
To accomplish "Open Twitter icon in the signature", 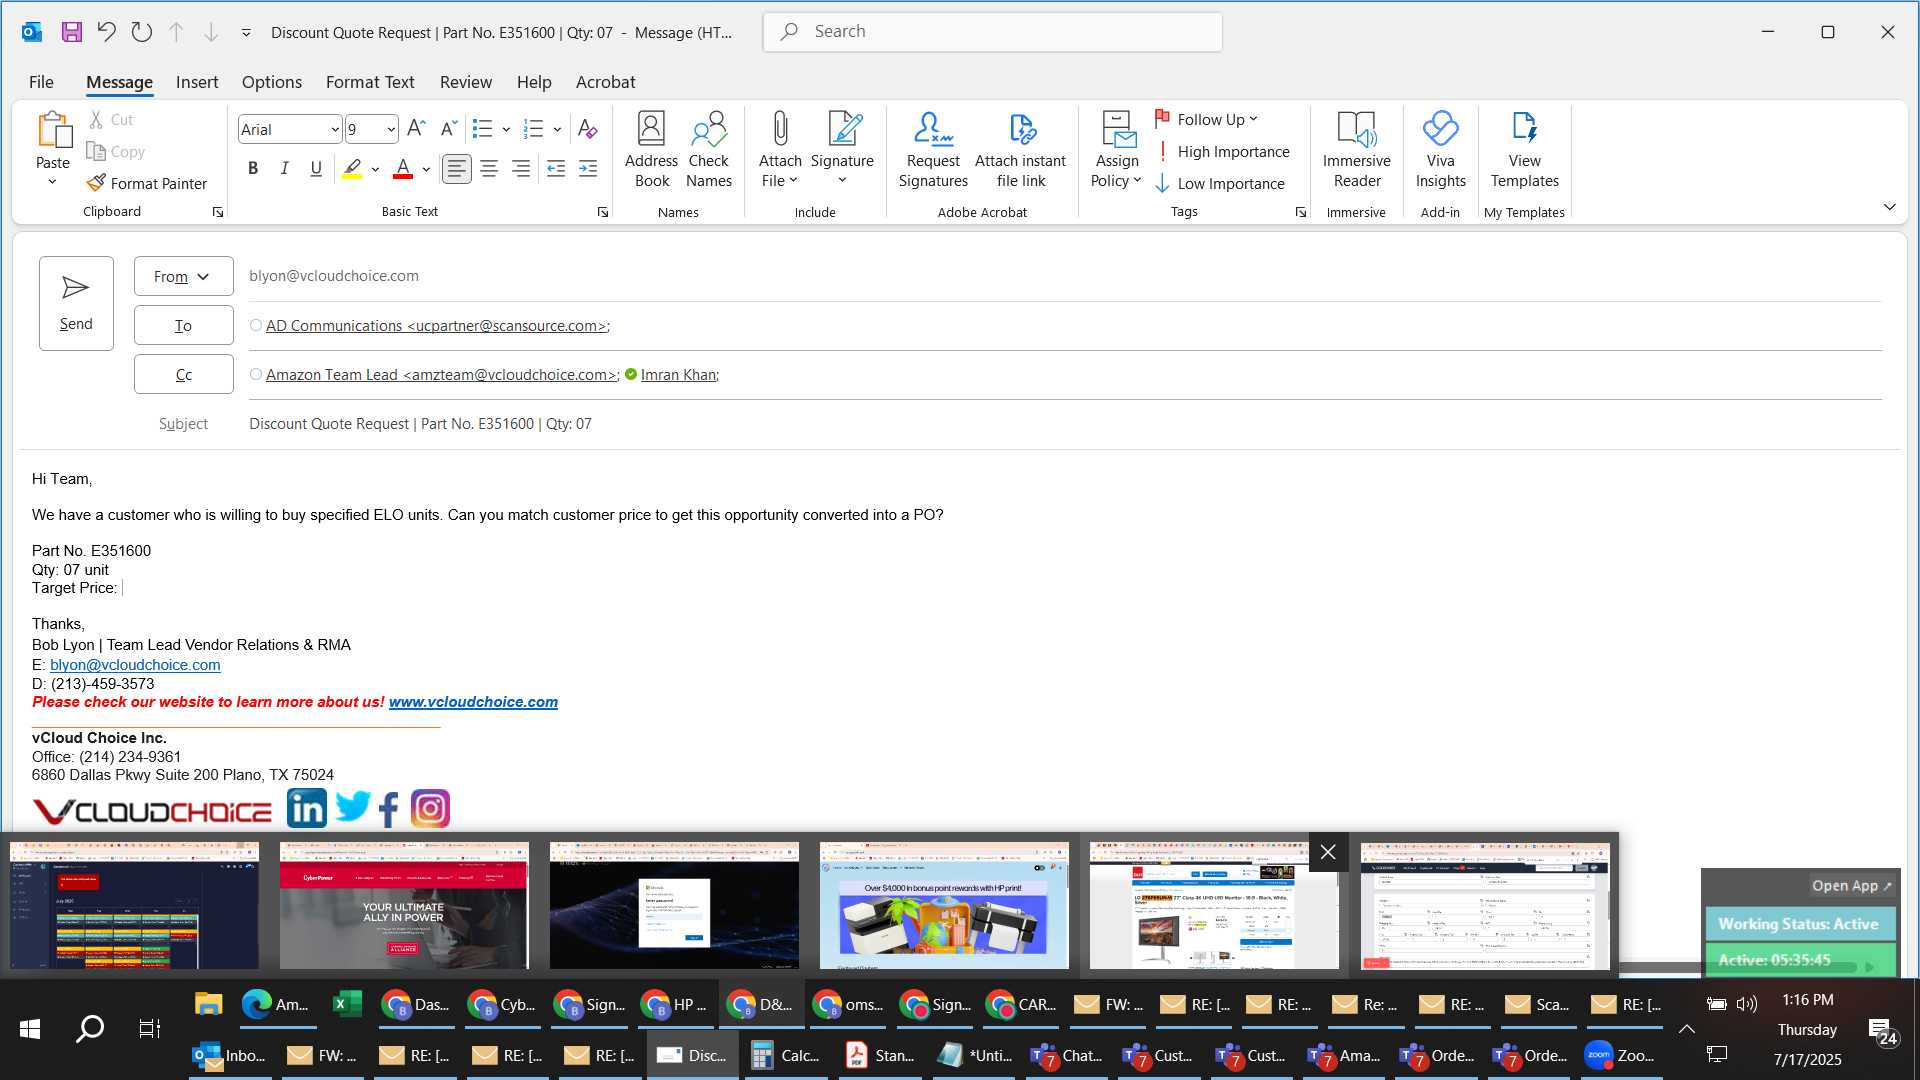I will coord(352,806).
